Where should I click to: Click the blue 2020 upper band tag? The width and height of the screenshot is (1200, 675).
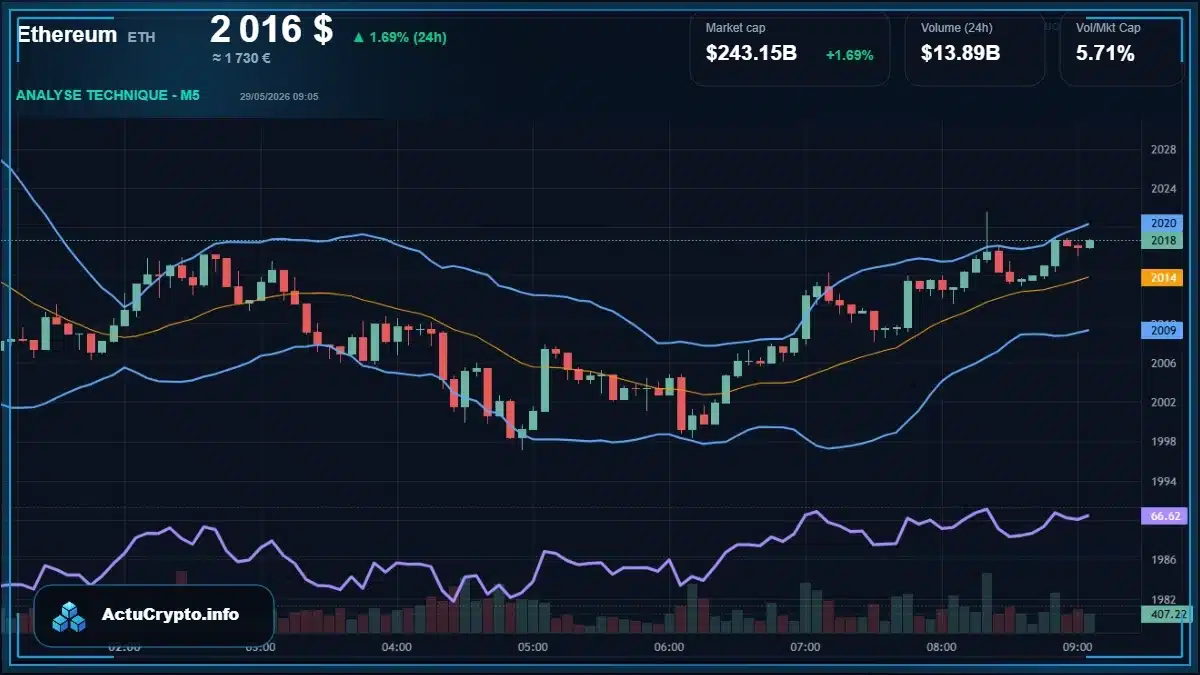tap(1162, 223)
